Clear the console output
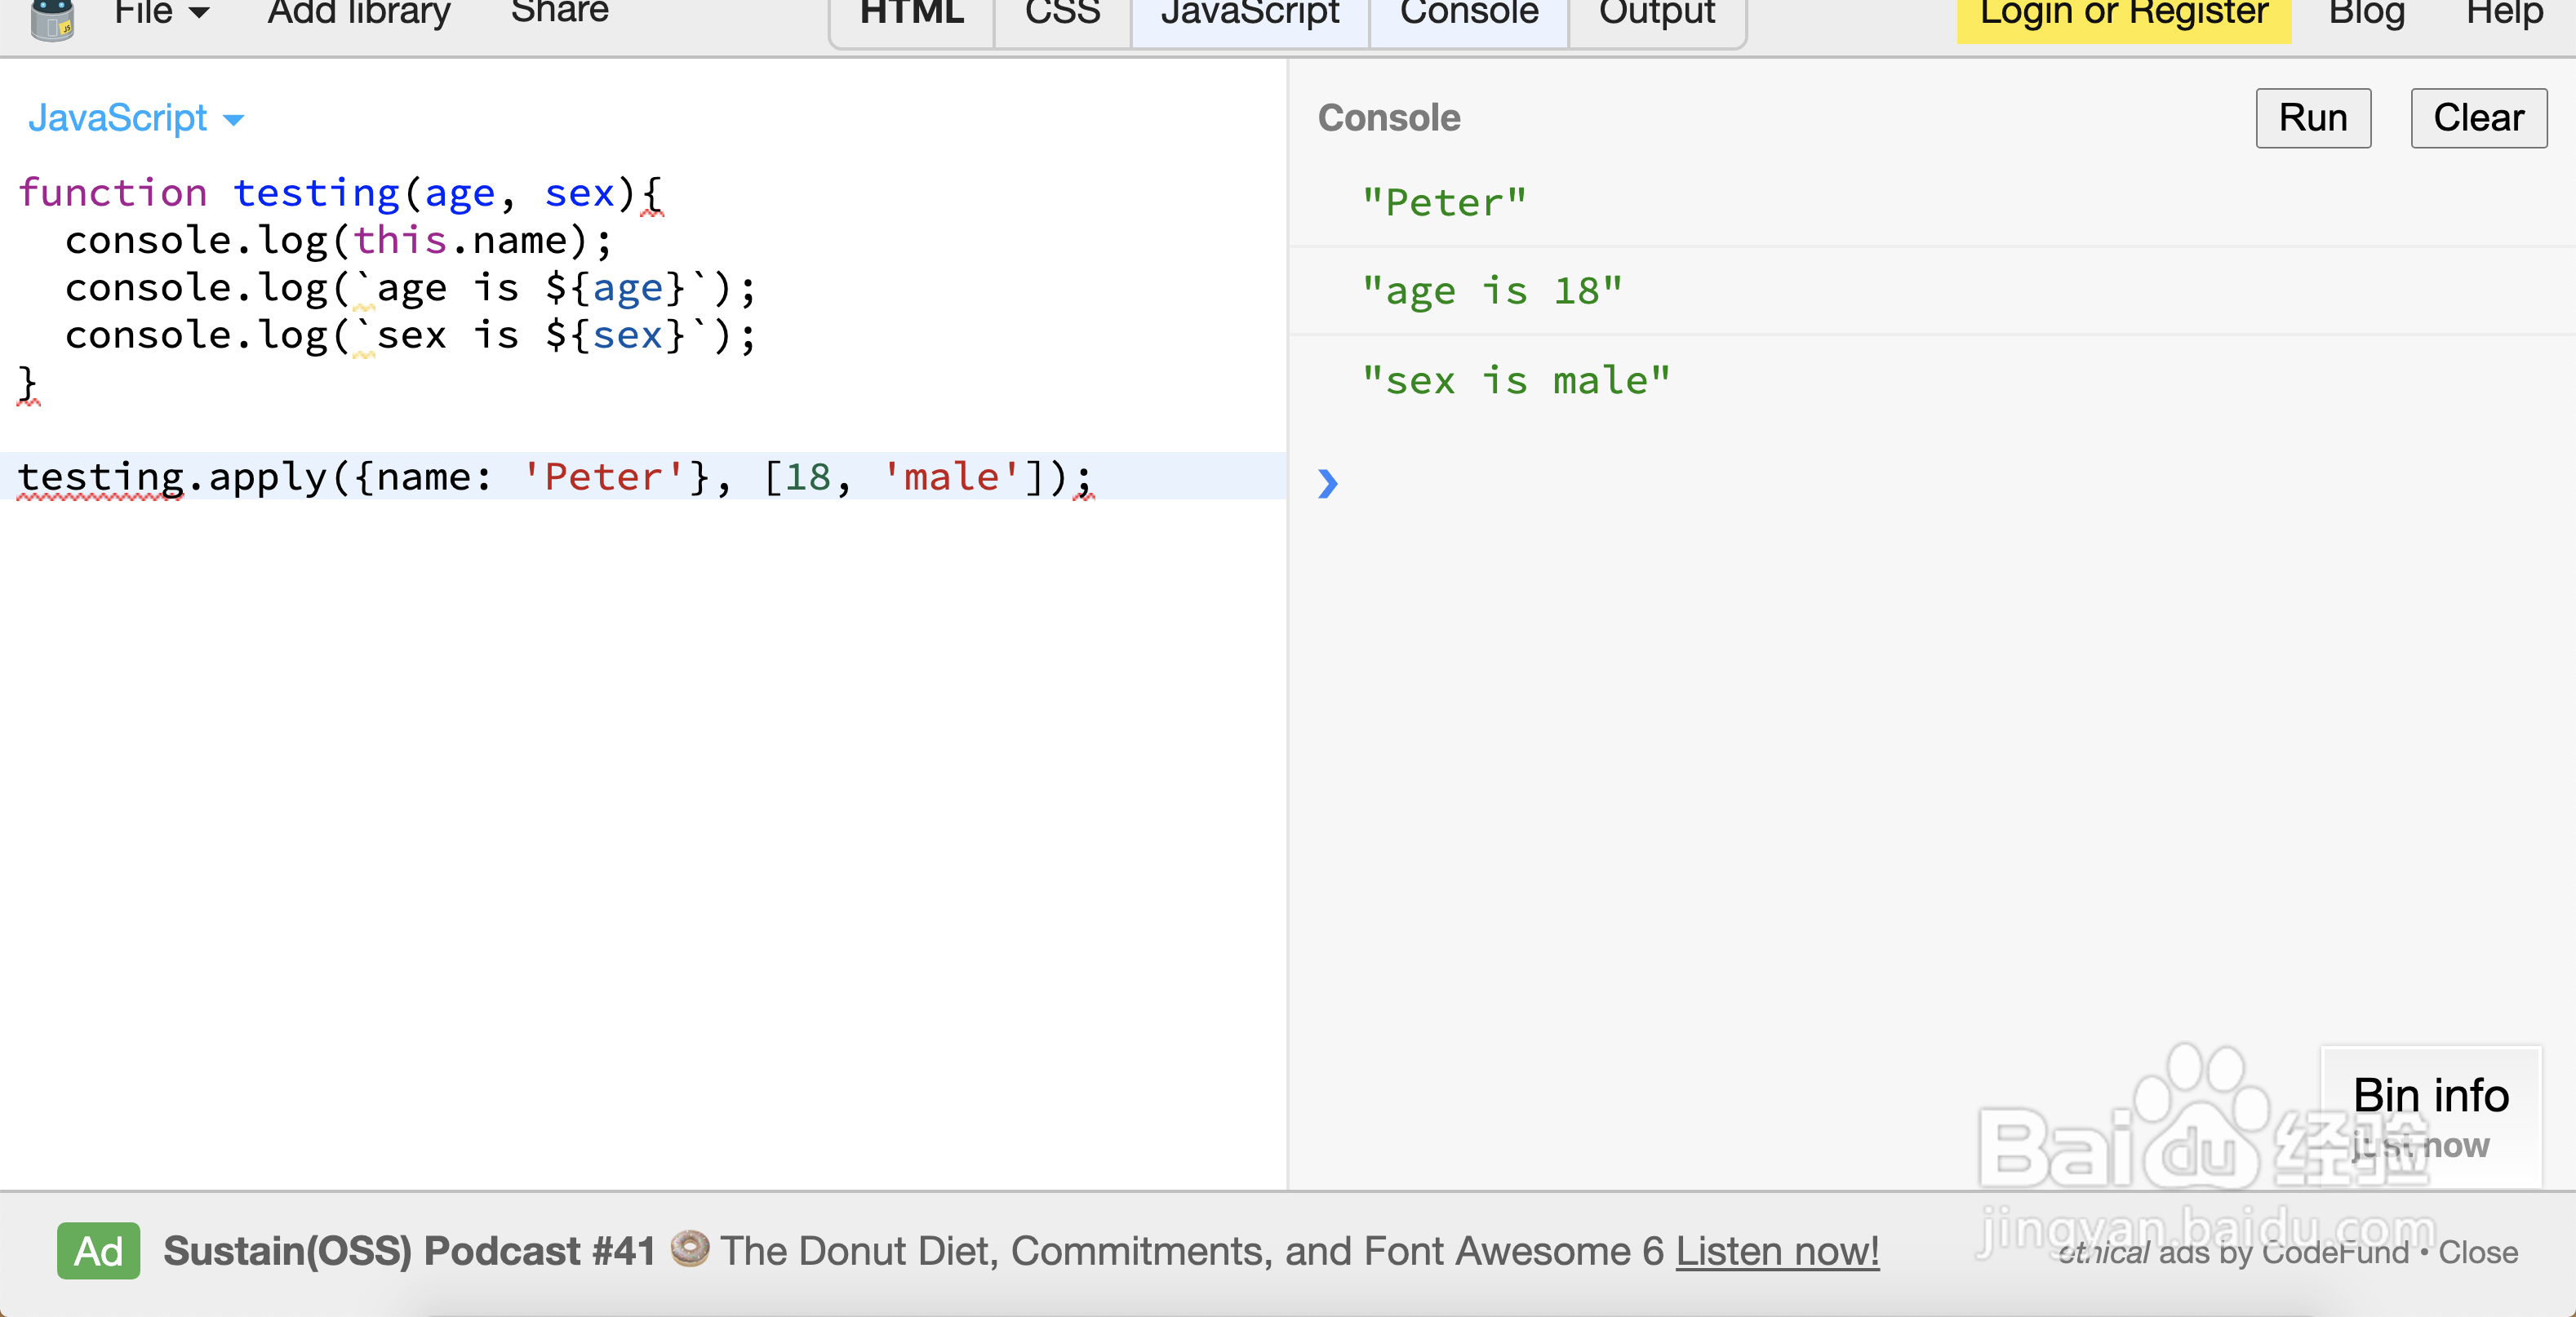The width and height of the screenshot is (2576, 1317). (2478, 118)
